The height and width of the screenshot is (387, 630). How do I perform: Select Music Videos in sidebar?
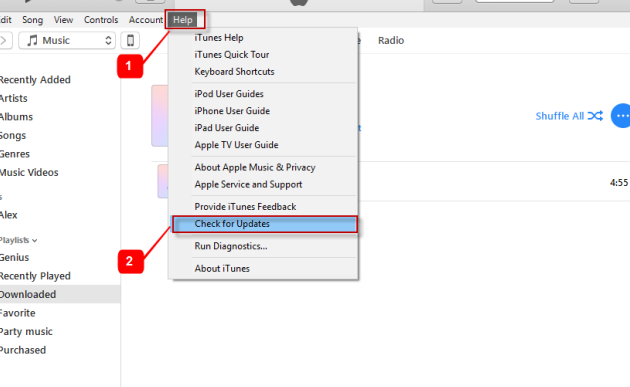tap(29, 172)
